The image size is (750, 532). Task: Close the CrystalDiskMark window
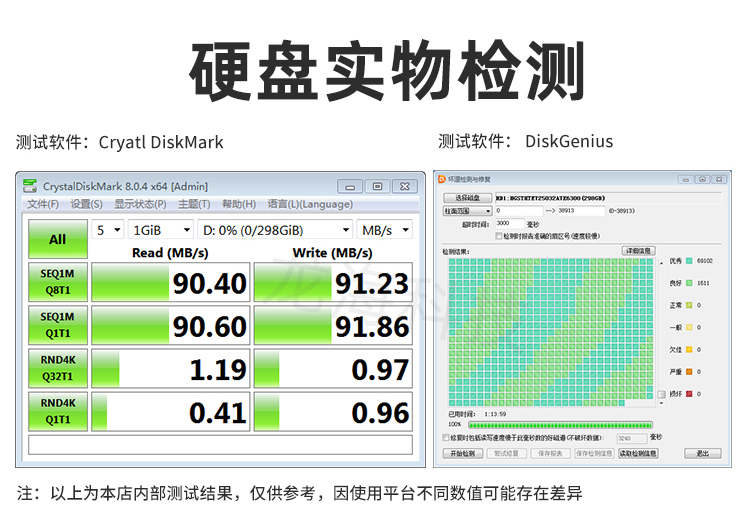(x=405, y=186)
